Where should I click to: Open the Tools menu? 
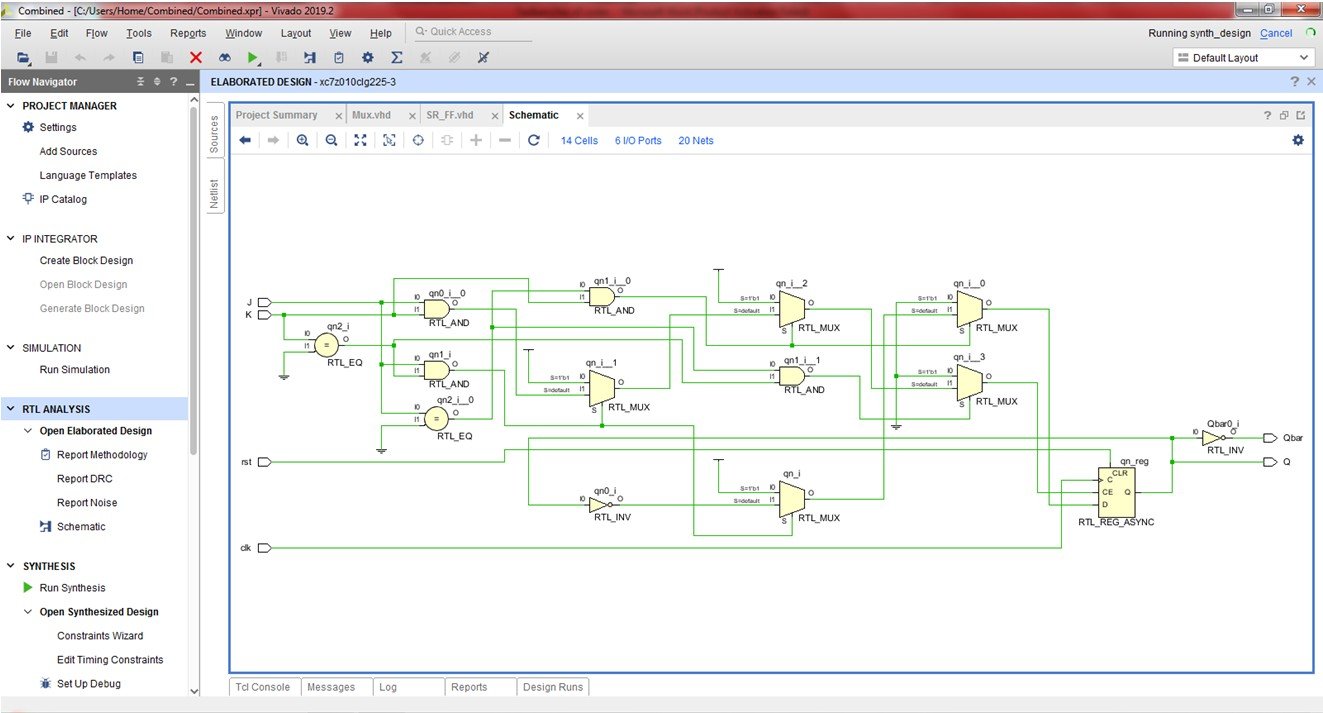click(x=139, y=33)
